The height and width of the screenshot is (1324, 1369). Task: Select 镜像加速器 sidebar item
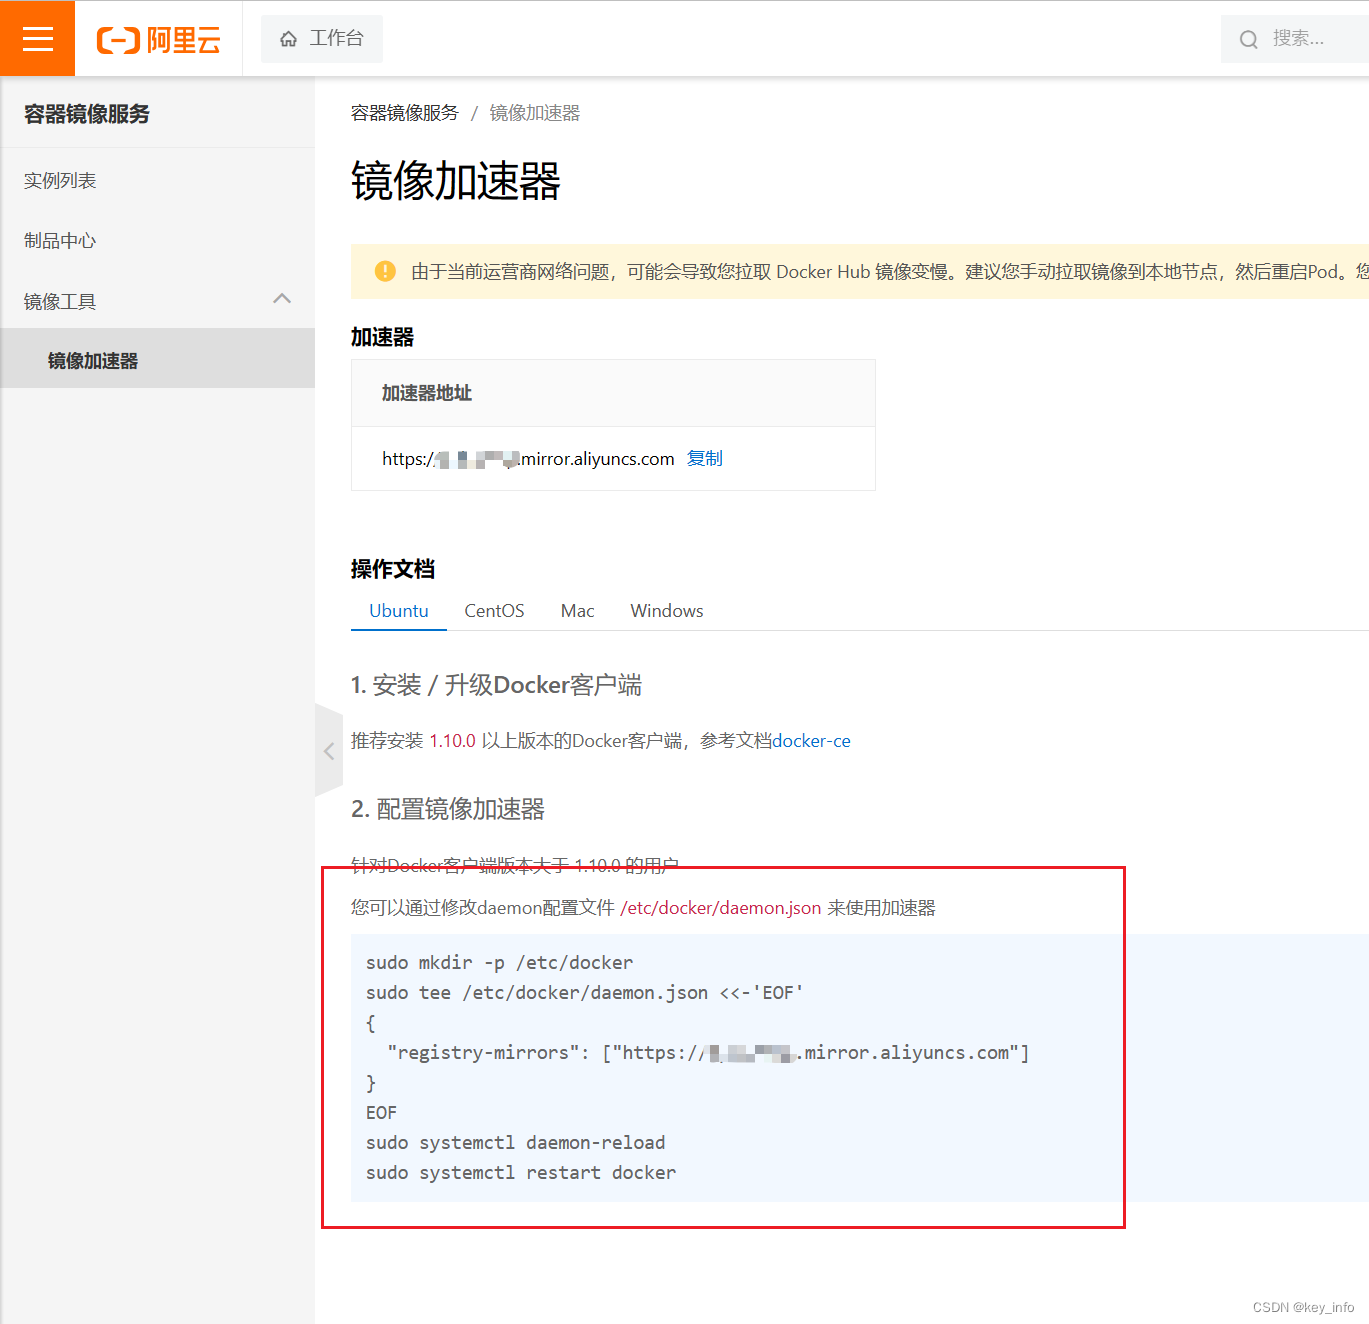click(x=158, y=359)
